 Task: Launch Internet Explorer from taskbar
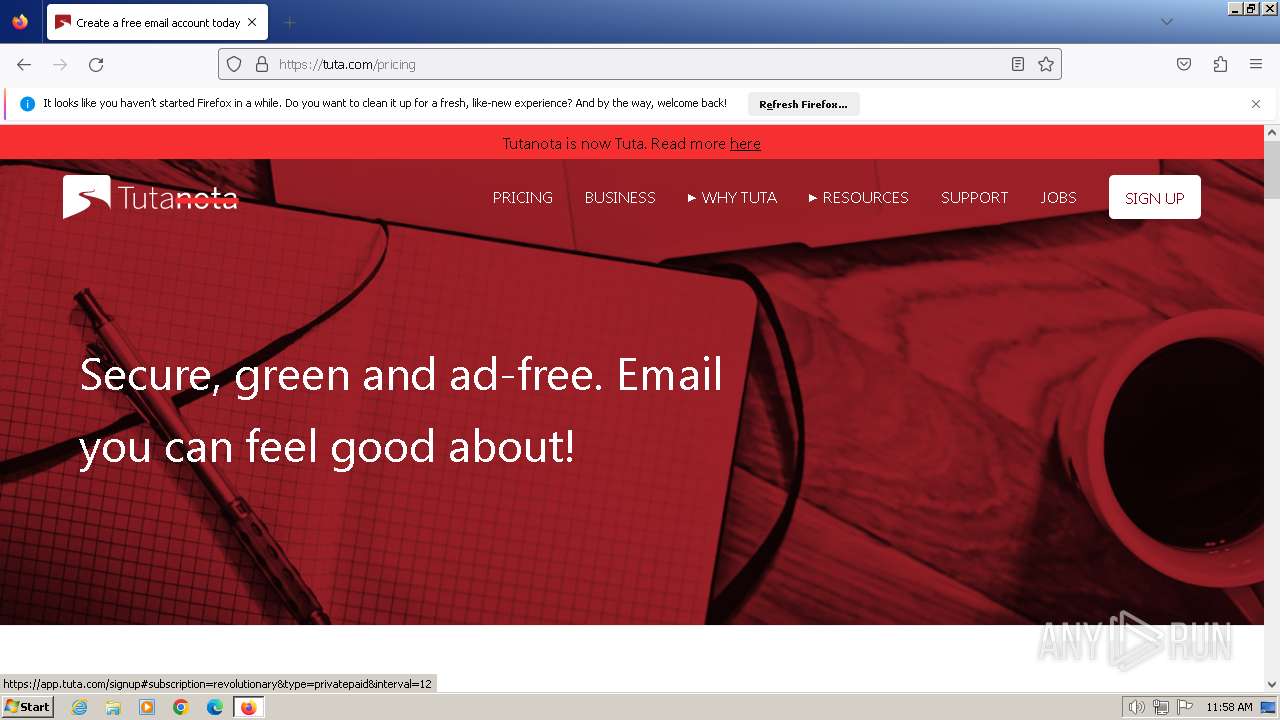coord(79,707)
